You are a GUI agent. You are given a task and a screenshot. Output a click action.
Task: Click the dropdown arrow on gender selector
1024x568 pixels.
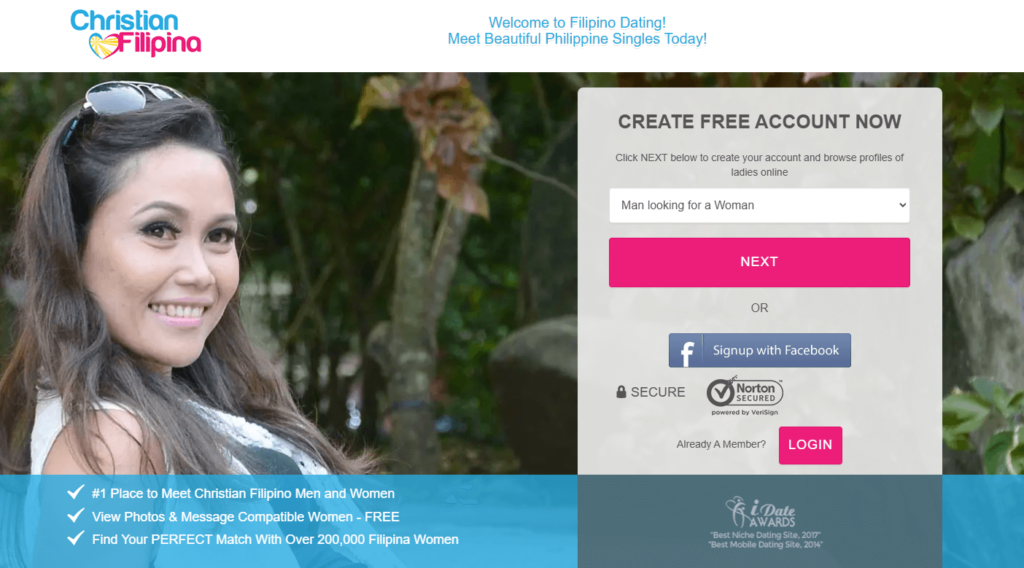pyautogui.click(x=902, y=205)
